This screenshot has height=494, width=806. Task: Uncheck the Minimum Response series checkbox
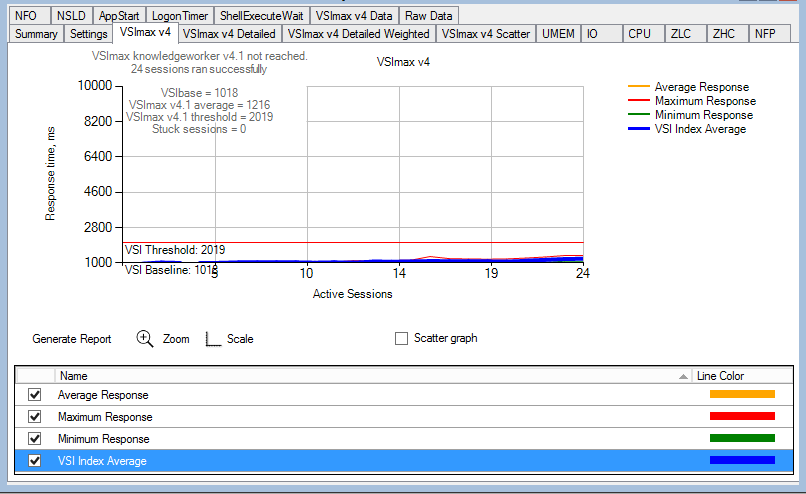[x=35, y=439]
